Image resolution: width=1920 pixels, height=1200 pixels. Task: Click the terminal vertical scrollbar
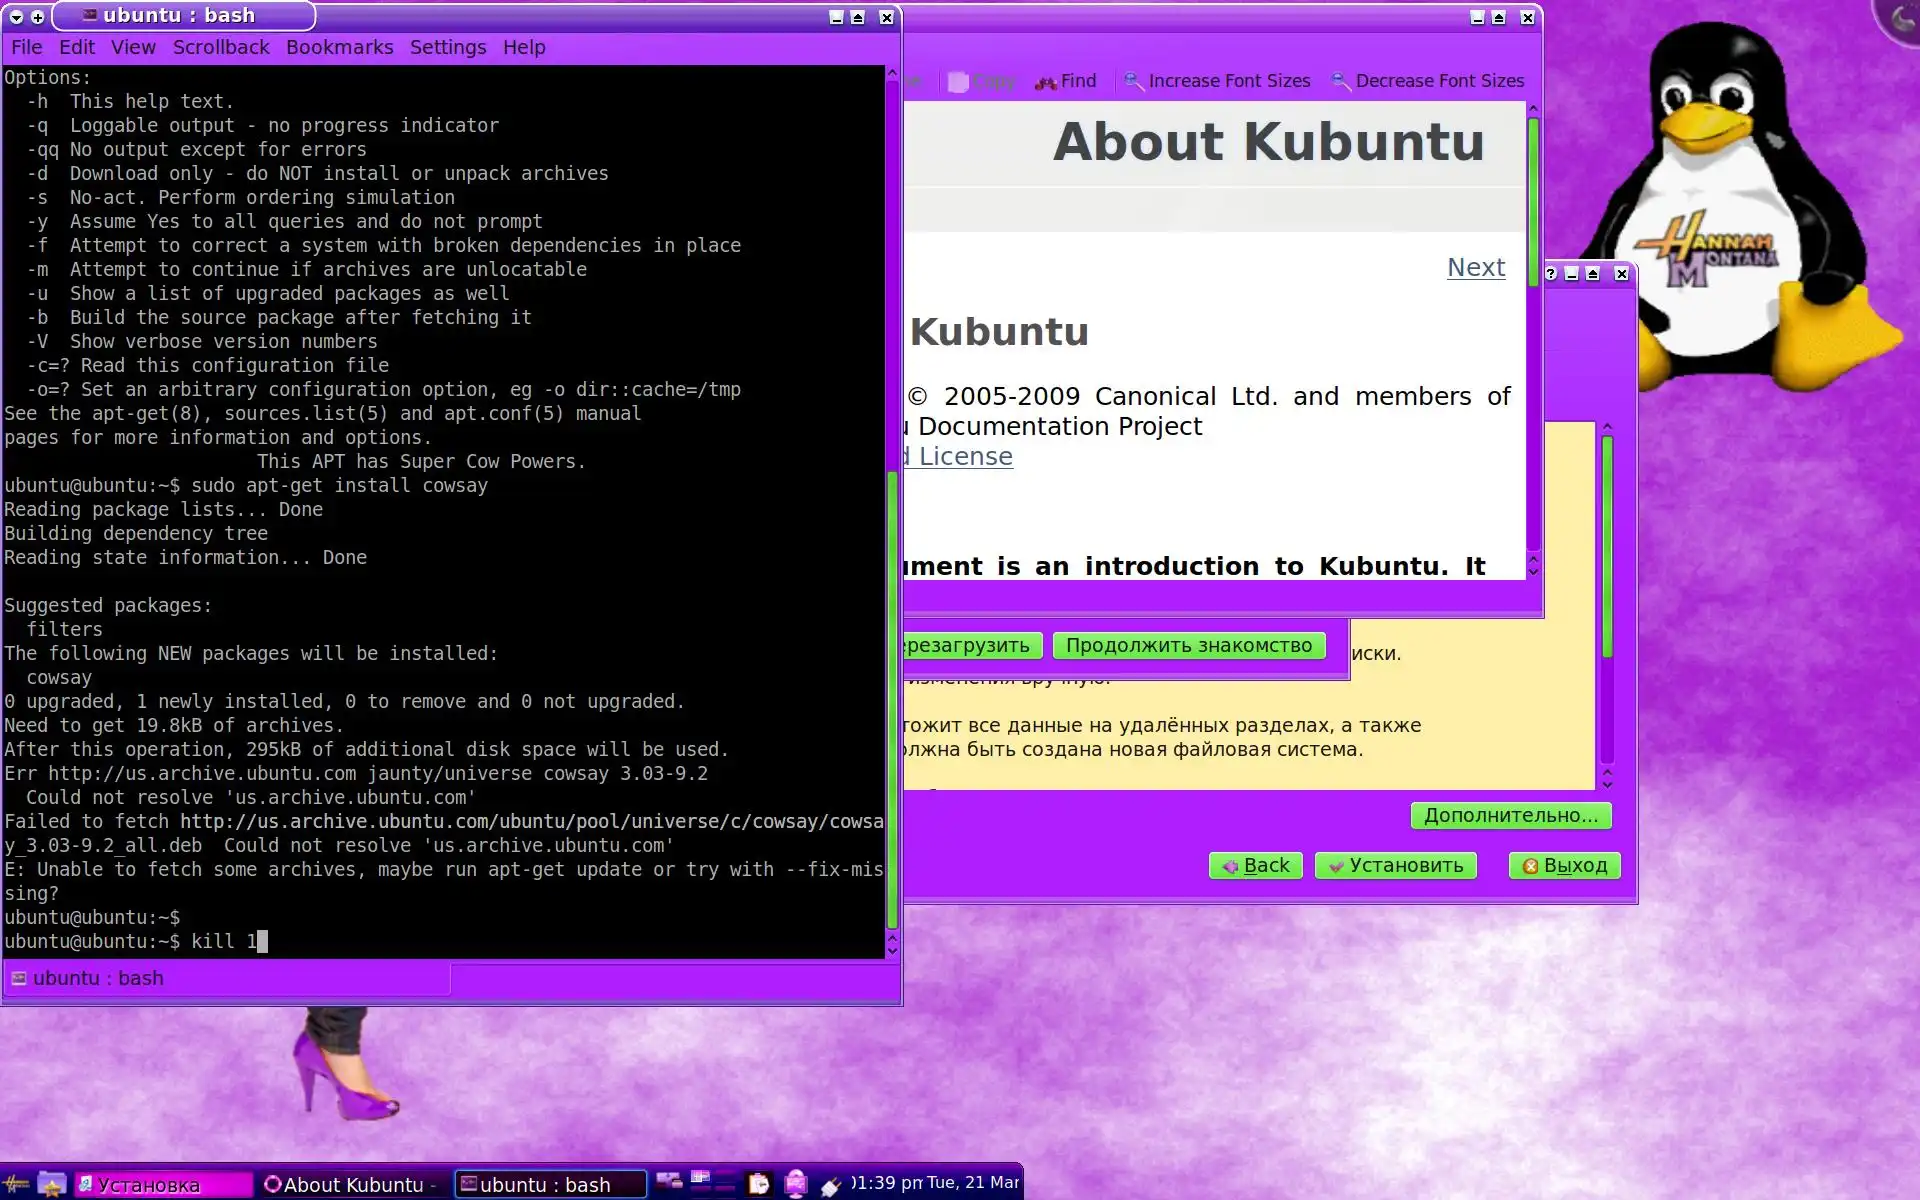(x=892, y=700)
